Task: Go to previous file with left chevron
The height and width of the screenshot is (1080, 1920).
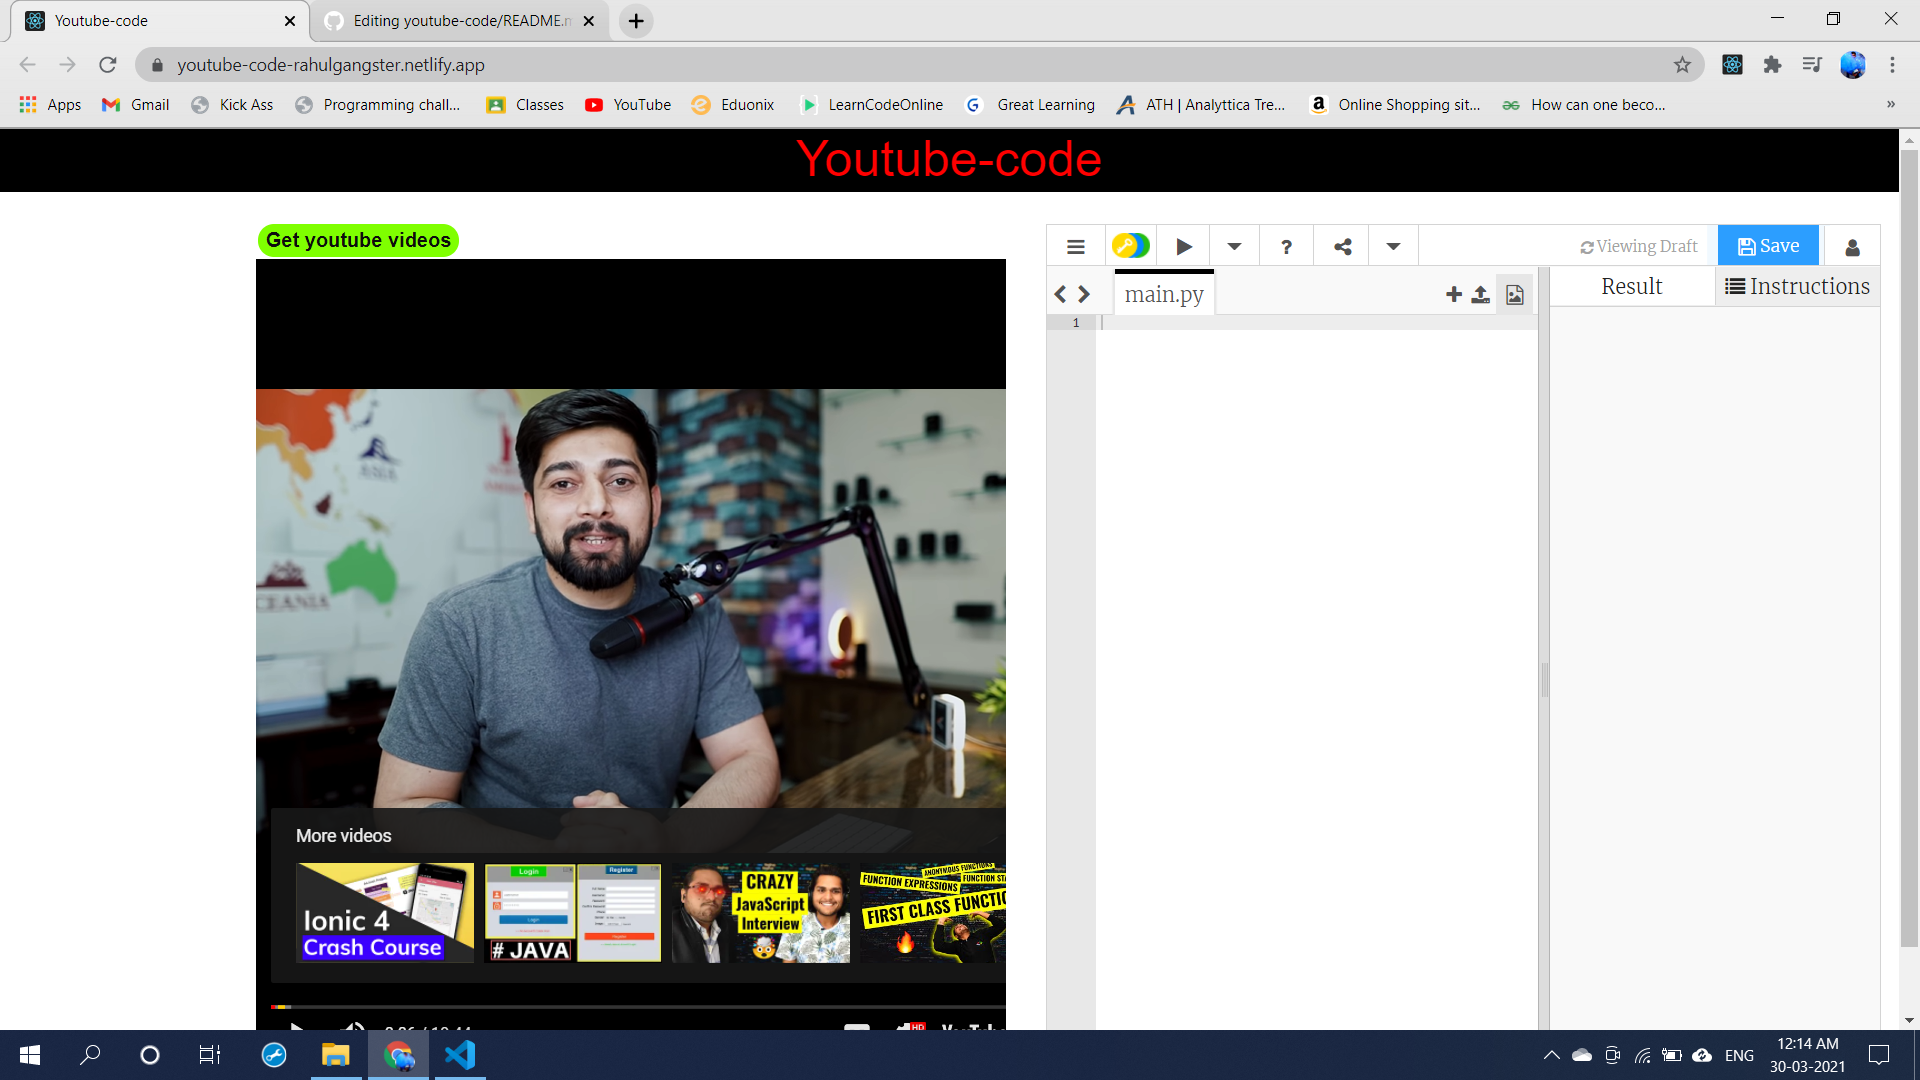Action: click(1060, 294)
